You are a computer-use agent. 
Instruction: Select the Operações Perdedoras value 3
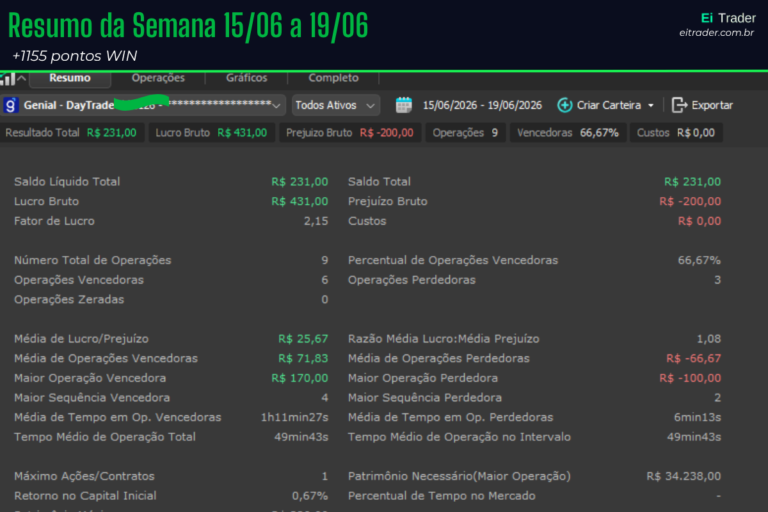pos(717,280)
